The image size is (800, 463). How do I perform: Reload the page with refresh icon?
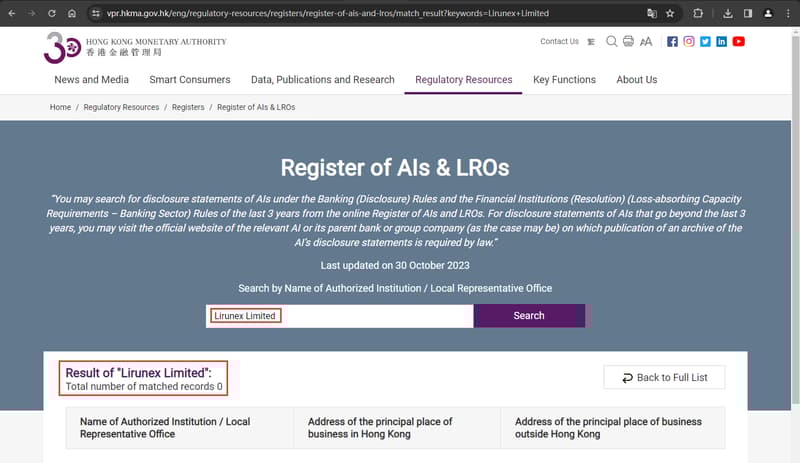pyautogui.click(x=52, y=13)
